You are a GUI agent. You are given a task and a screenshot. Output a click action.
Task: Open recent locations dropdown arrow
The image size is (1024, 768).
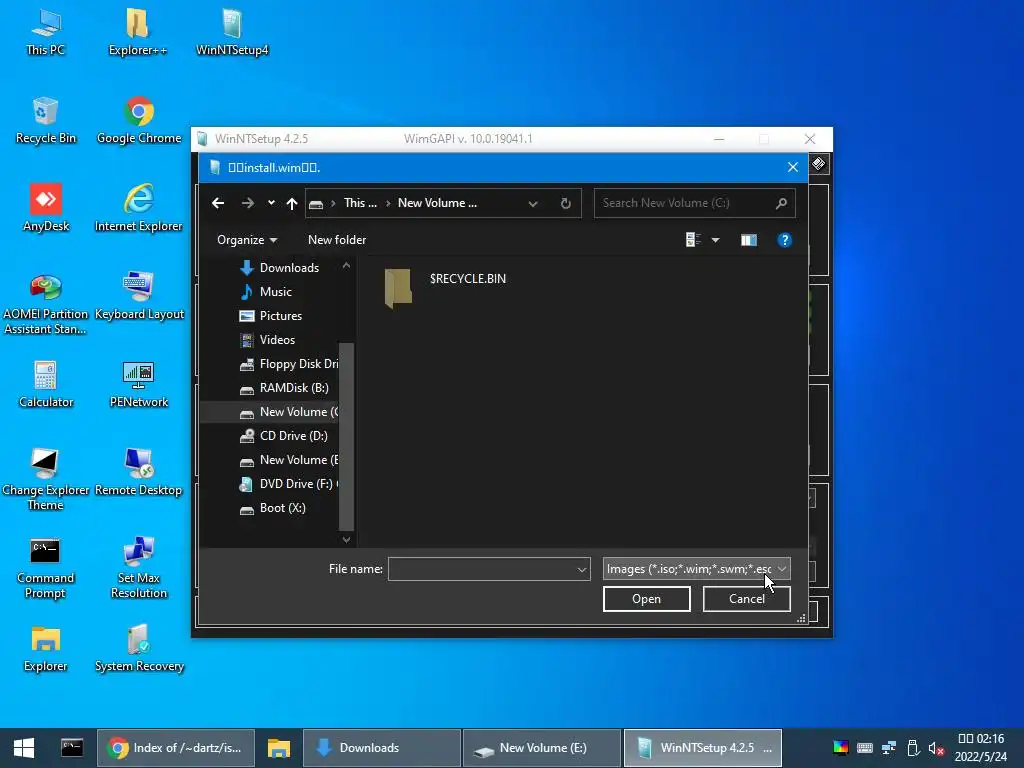tap(271, 203)
